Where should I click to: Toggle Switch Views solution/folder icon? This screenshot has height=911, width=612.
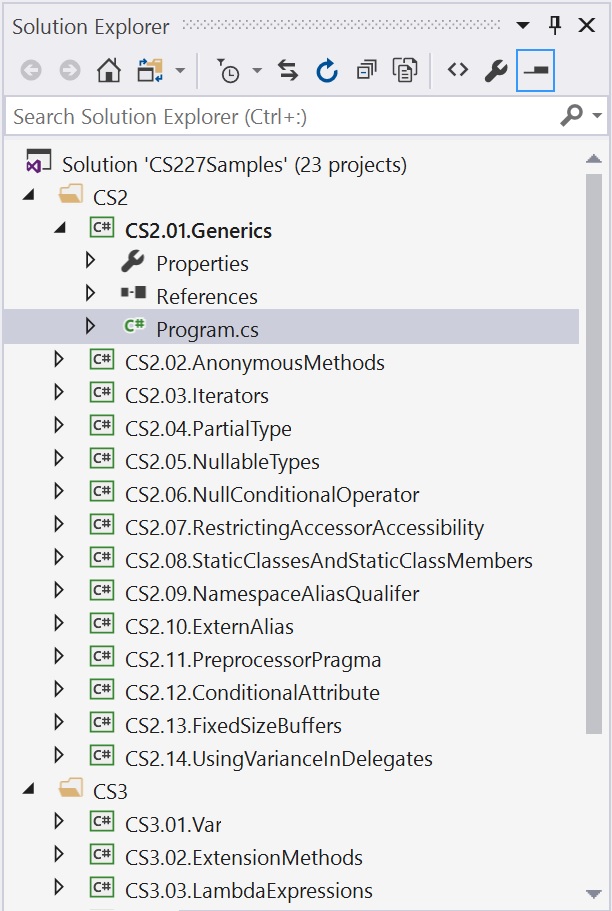pyautogui.click(x=150, y=71)
